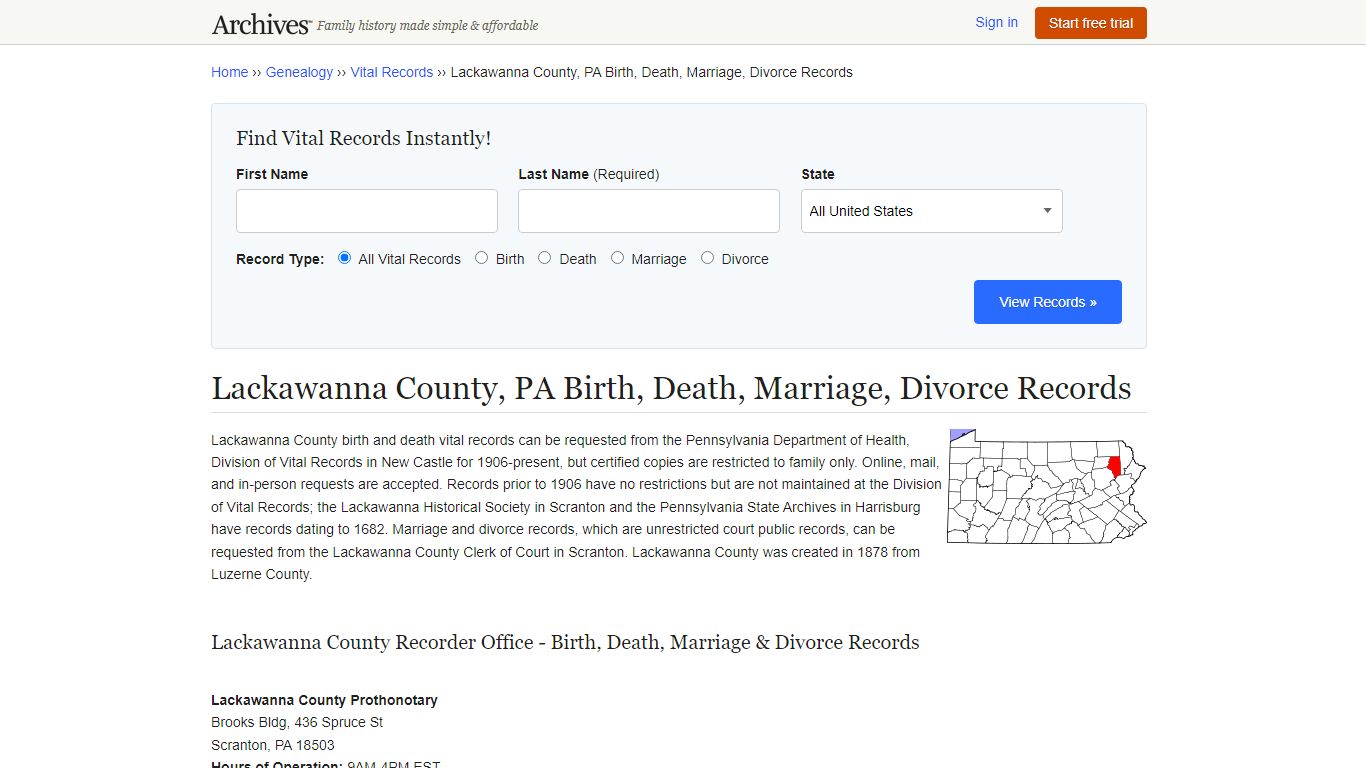The height and width of the screenshot is (768, 1366).
Task: Click the page heading Lackawanna County, PA Records
Action: pyautogui.click(x=671, y=388)
